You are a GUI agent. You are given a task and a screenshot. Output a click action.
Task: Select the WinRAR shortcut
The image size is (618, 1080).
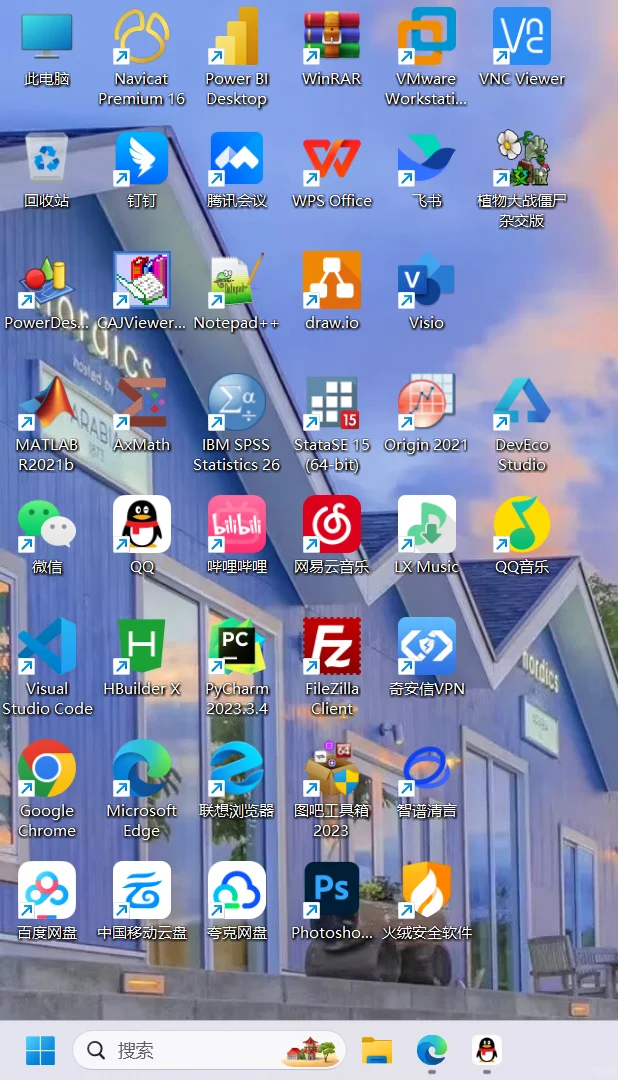332,36
